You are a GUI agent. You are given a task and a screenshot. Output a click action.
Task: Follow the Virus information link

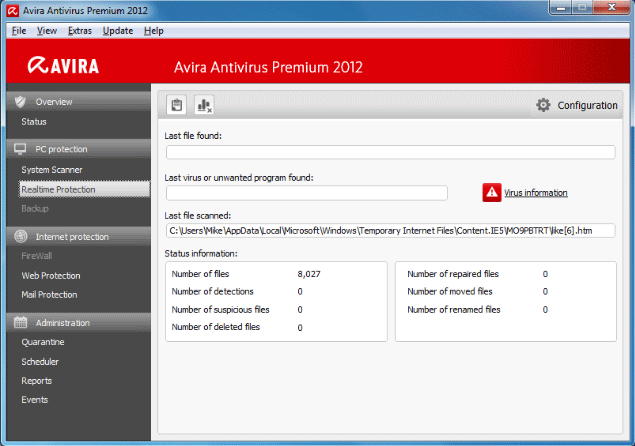coord(535,193)
